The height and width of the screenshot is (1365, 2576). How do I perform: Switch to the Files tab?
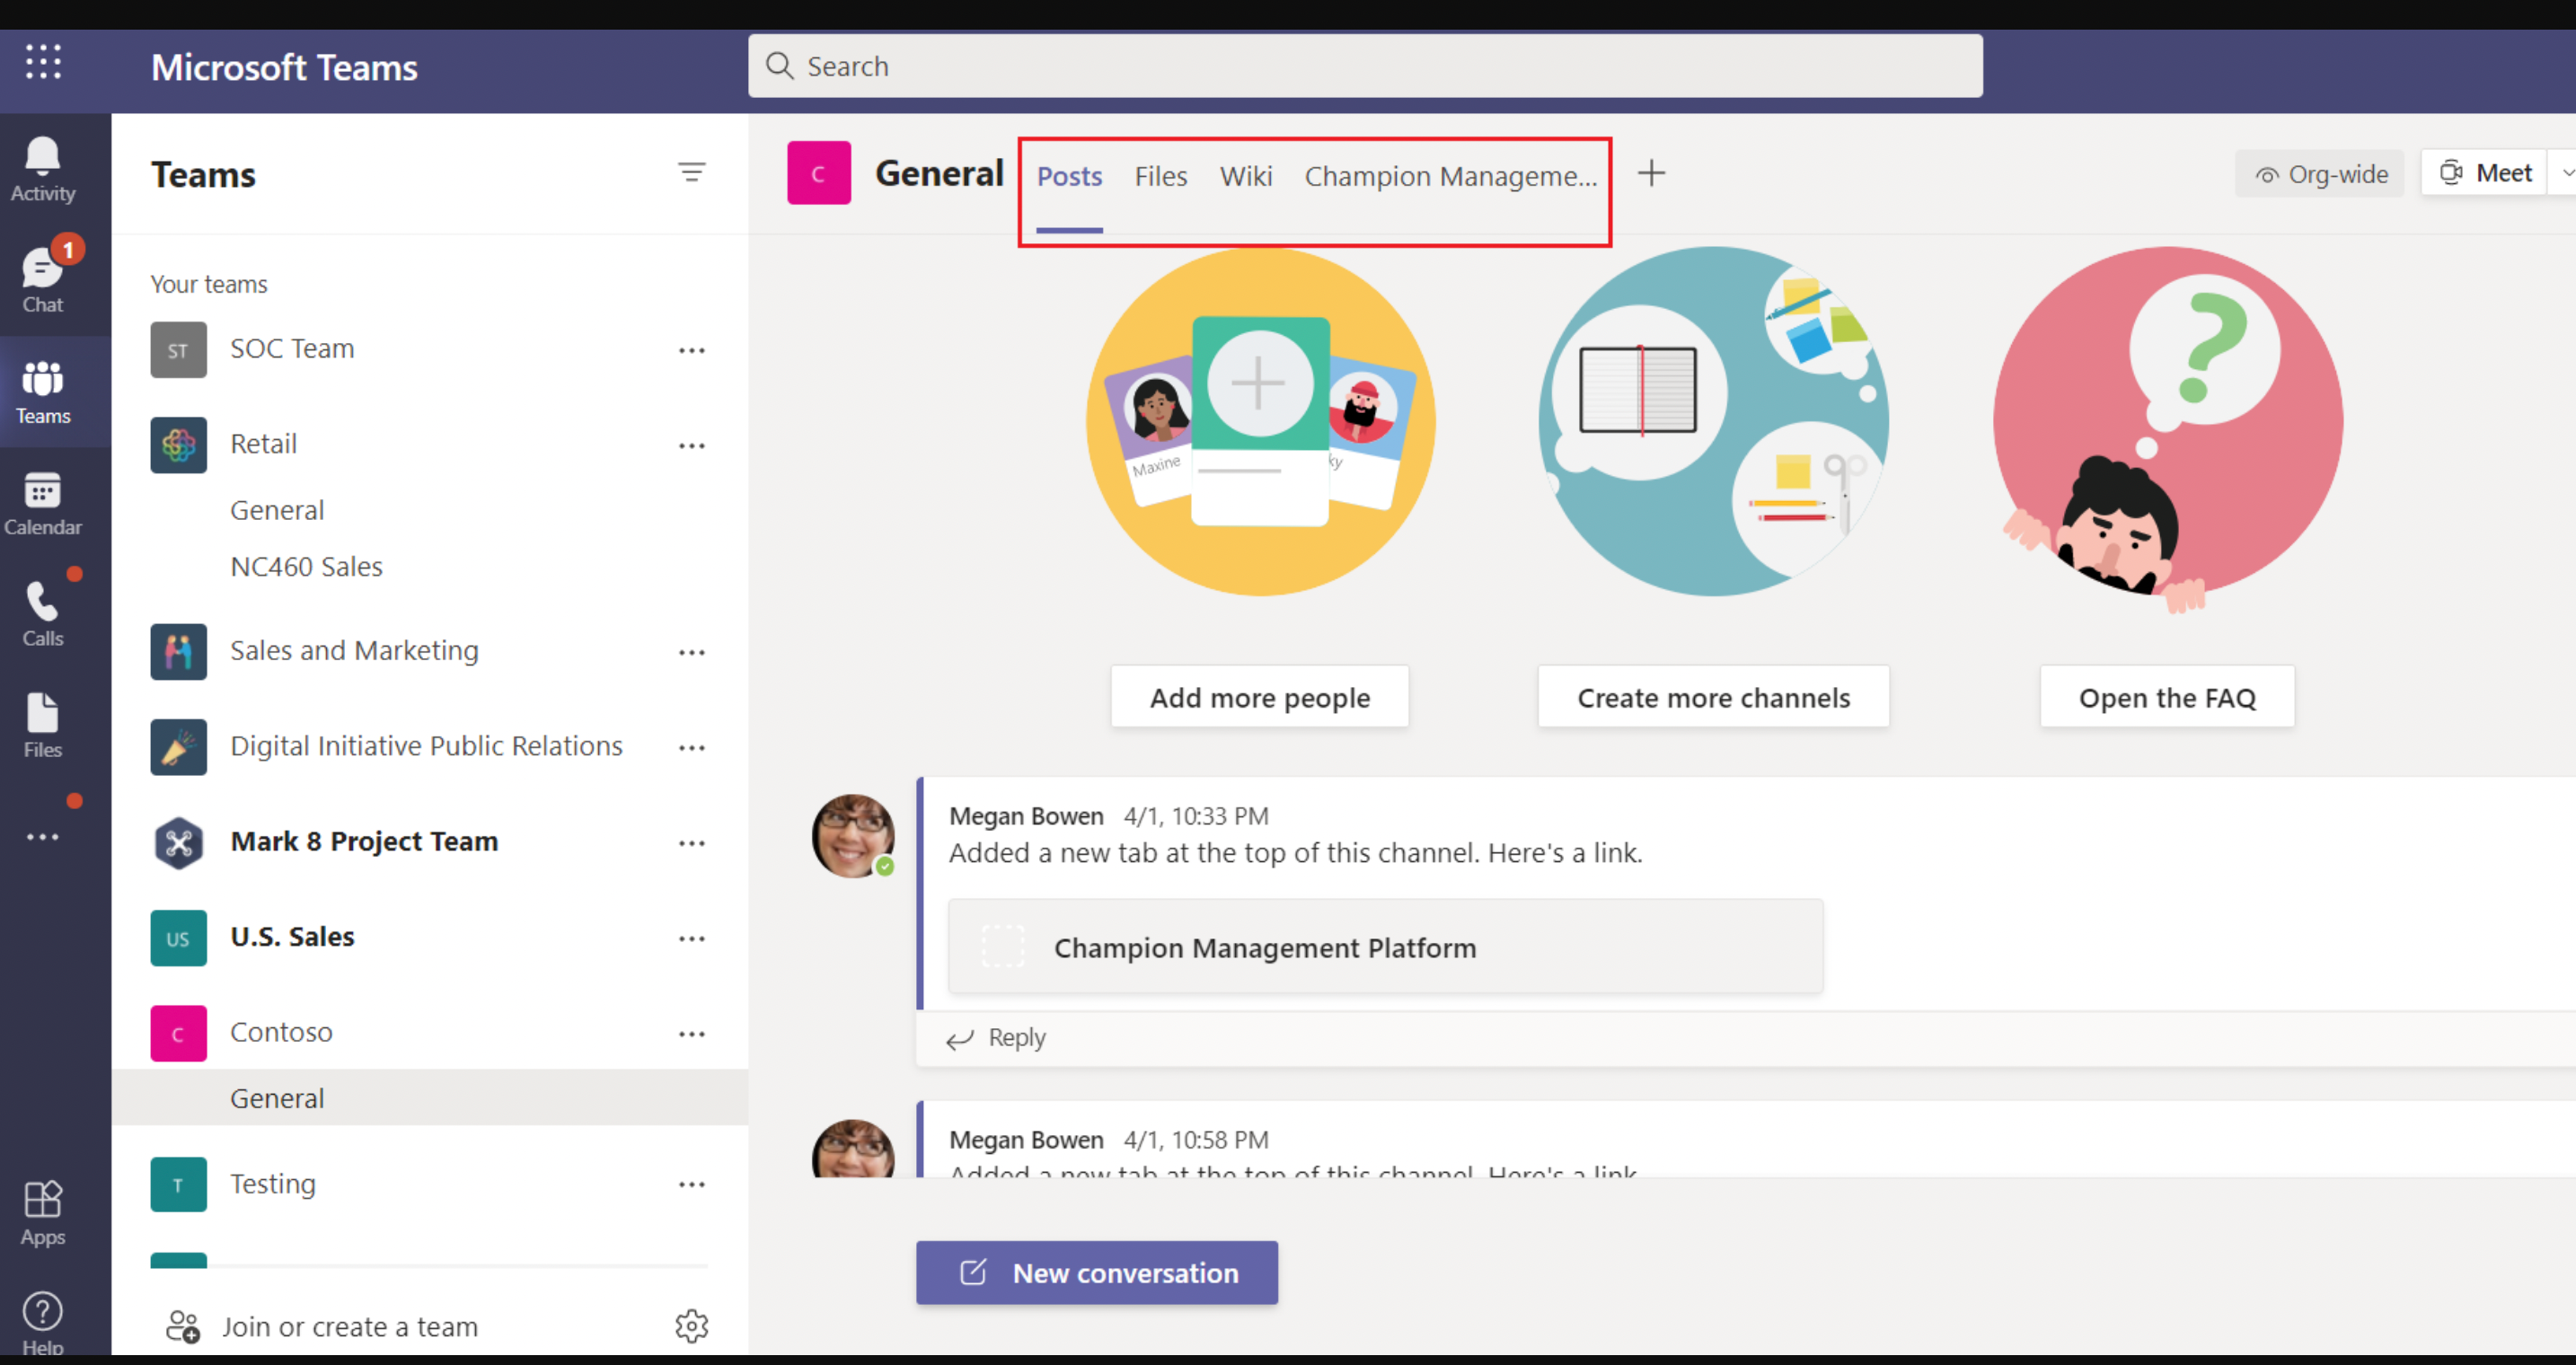coord(1160,176)
